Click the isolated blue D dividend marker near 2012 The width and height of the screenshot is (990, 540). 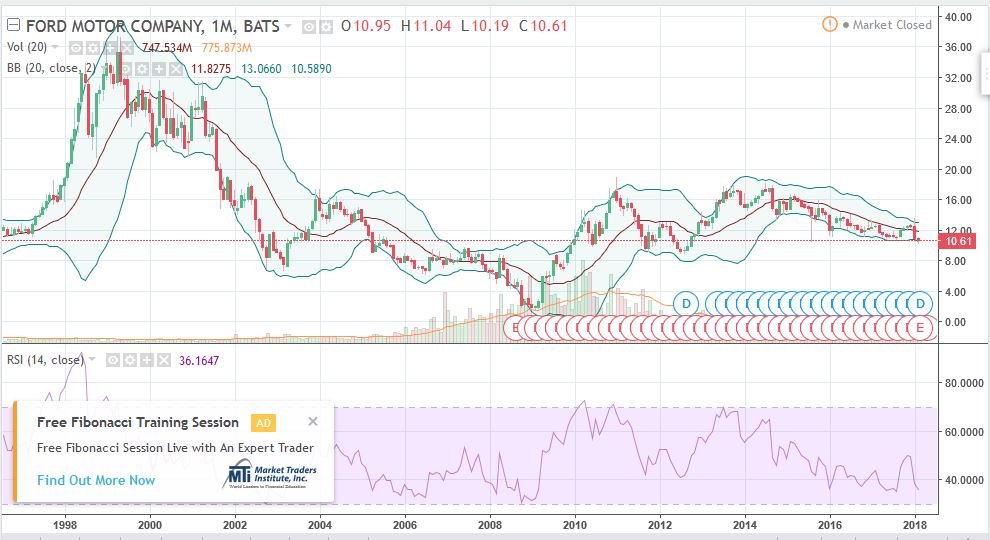point(686,304)
